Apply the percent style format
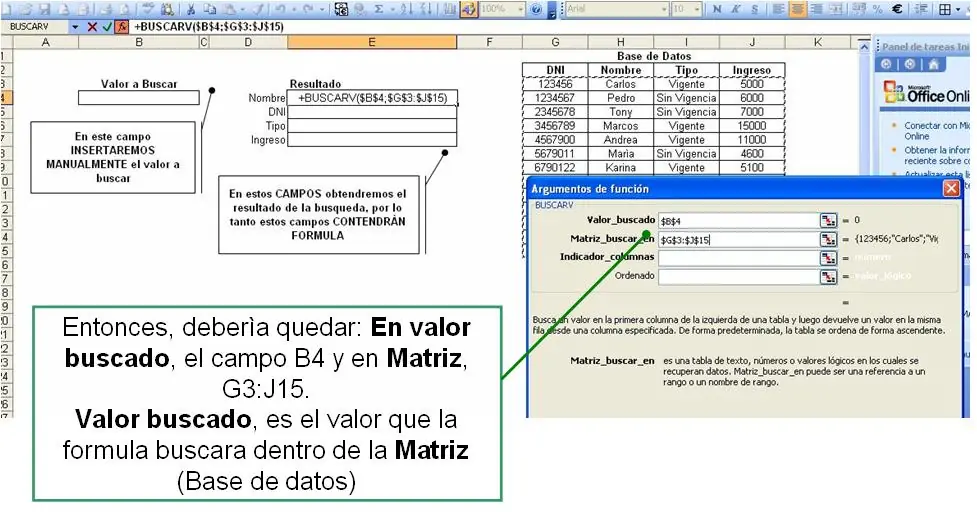This screenshot has width=977, height=514. 877,9
